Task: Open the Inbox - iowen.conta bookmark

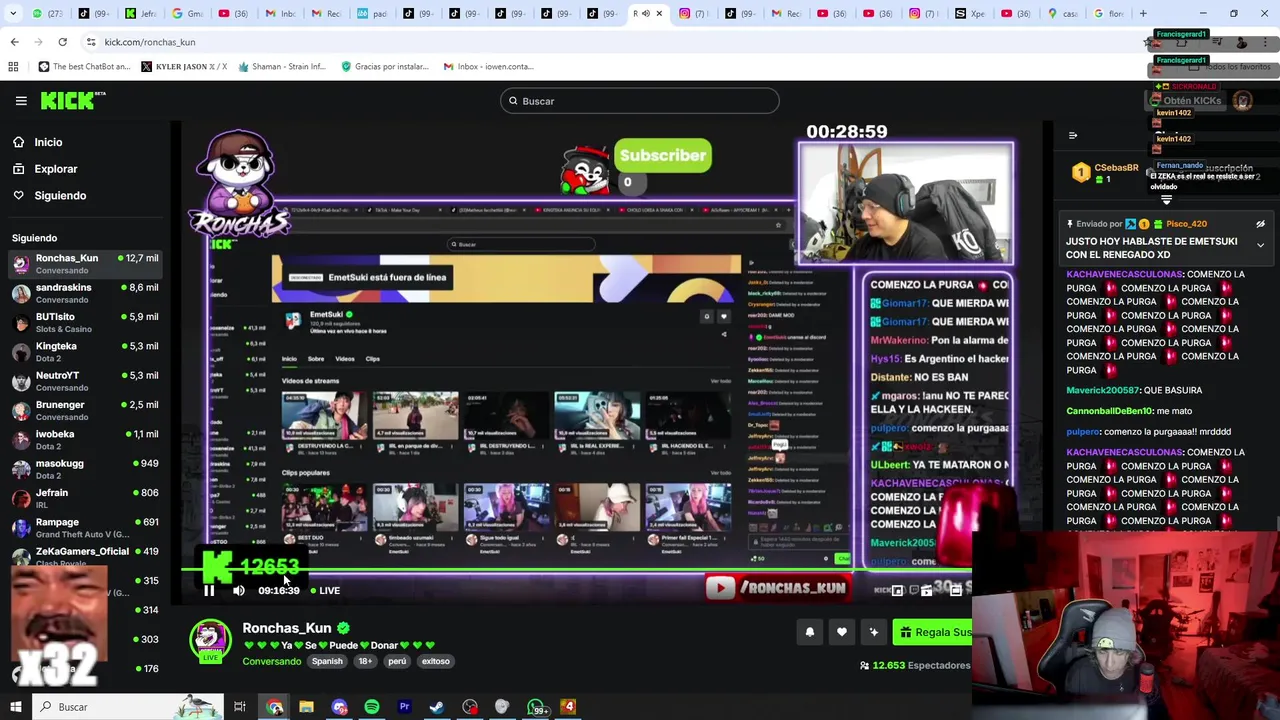Action: point(489,67)
